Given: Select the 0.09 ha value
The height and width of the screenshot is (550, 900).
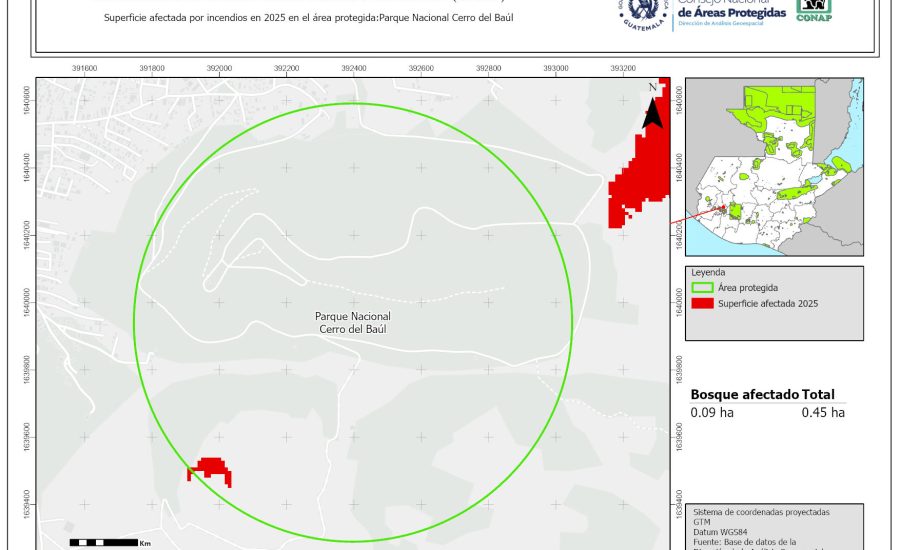Looking at the screenshot, I should pos(711,412).
